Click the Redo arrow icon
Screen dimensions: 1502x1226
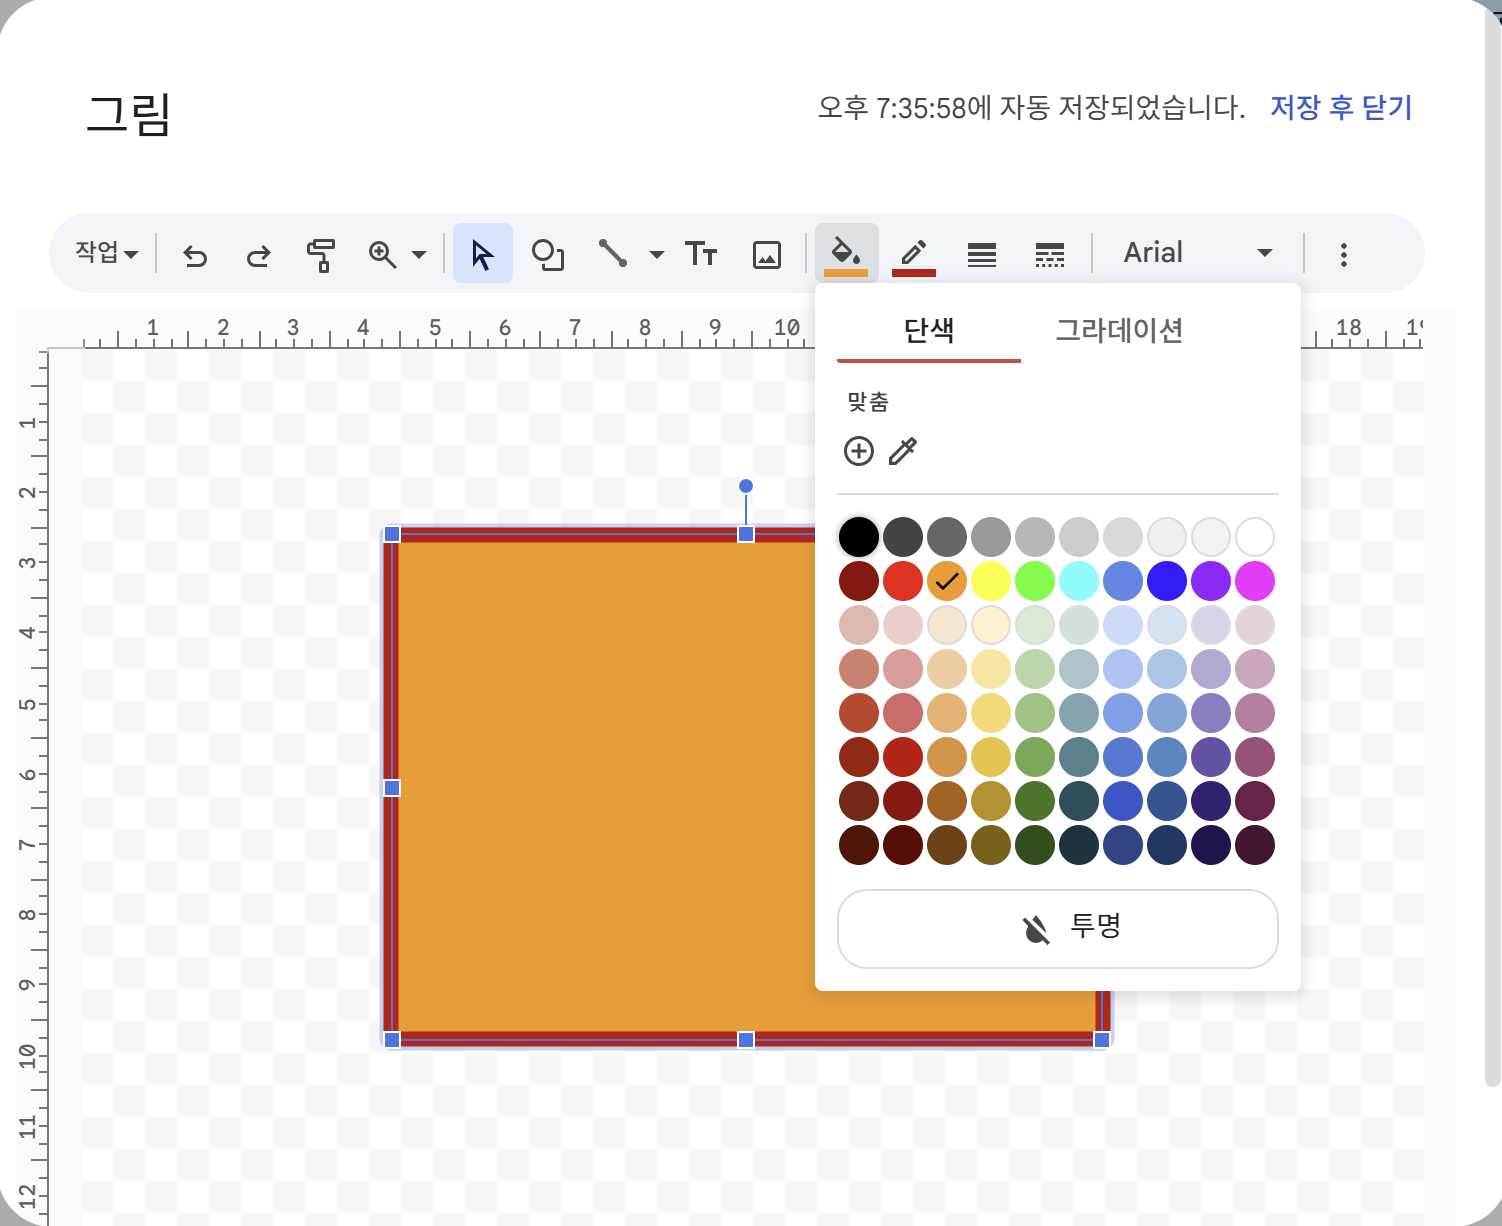tap(258, 256)
